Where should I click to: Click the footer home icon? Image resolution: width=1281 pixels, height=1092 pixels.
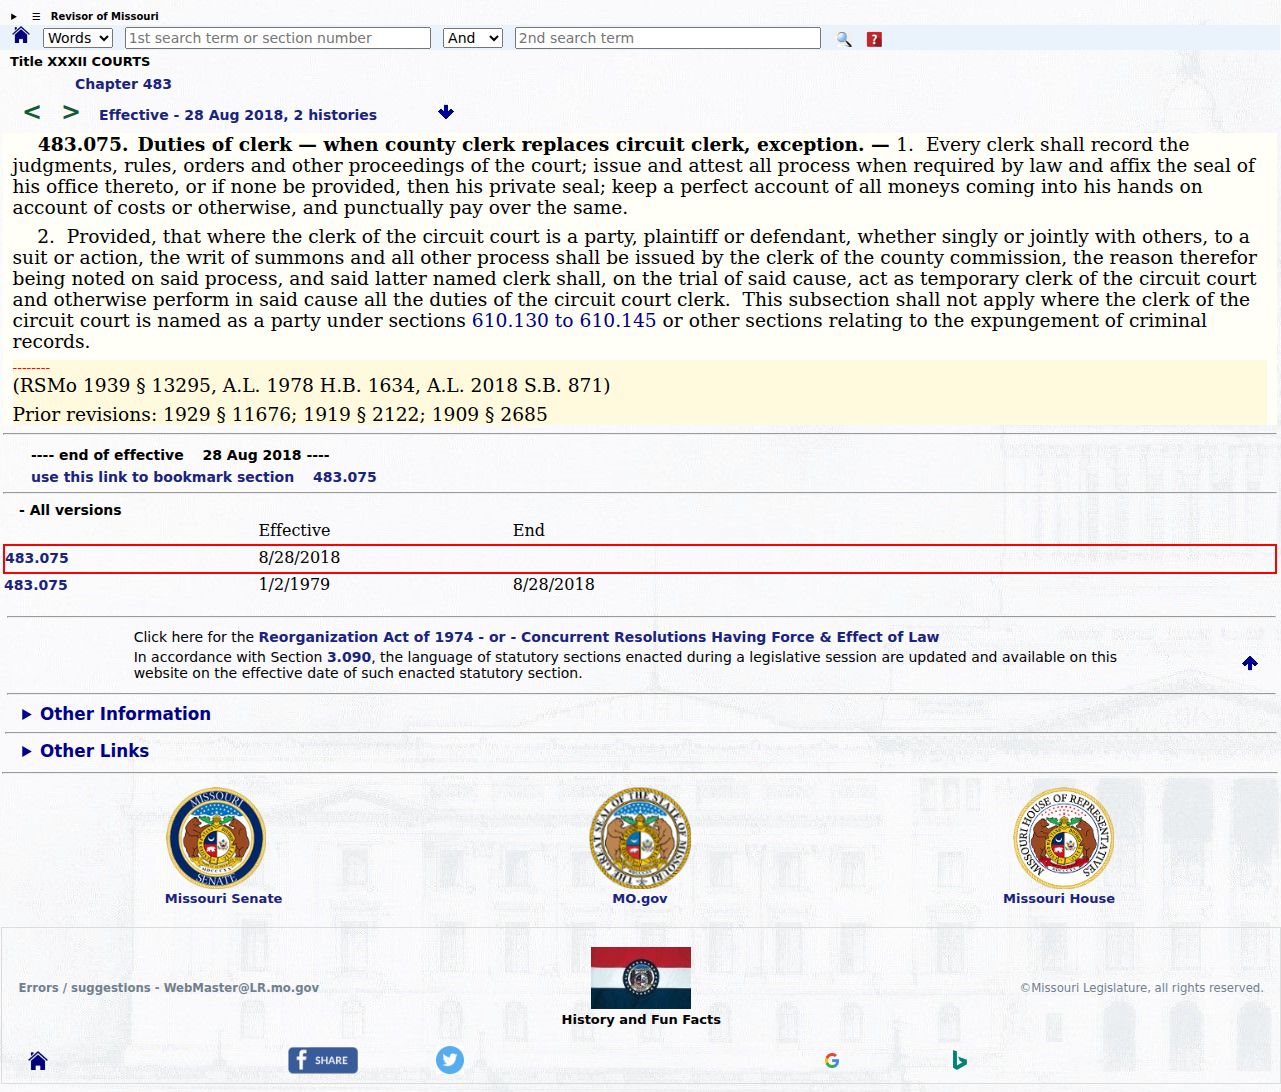[38, 1061]
